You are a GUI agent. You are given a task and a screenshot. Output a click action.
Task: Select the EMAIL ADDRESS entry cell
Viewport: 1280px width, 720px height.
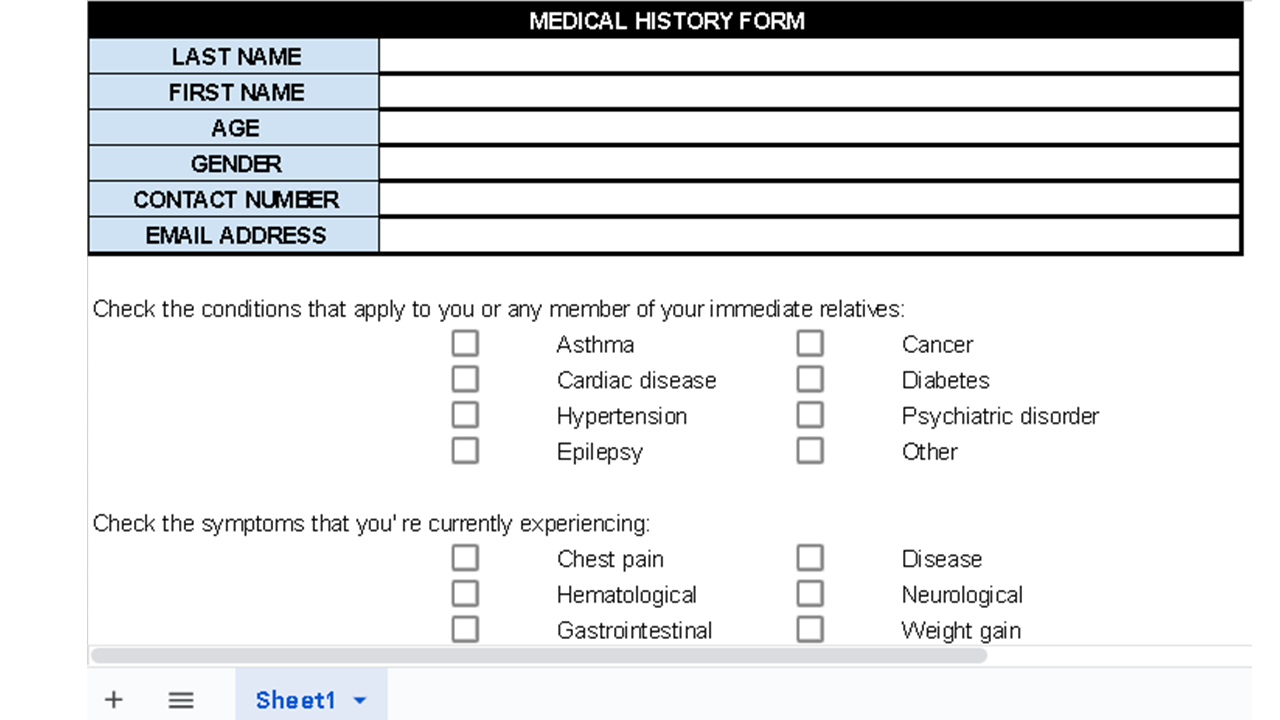click(809, 235)
